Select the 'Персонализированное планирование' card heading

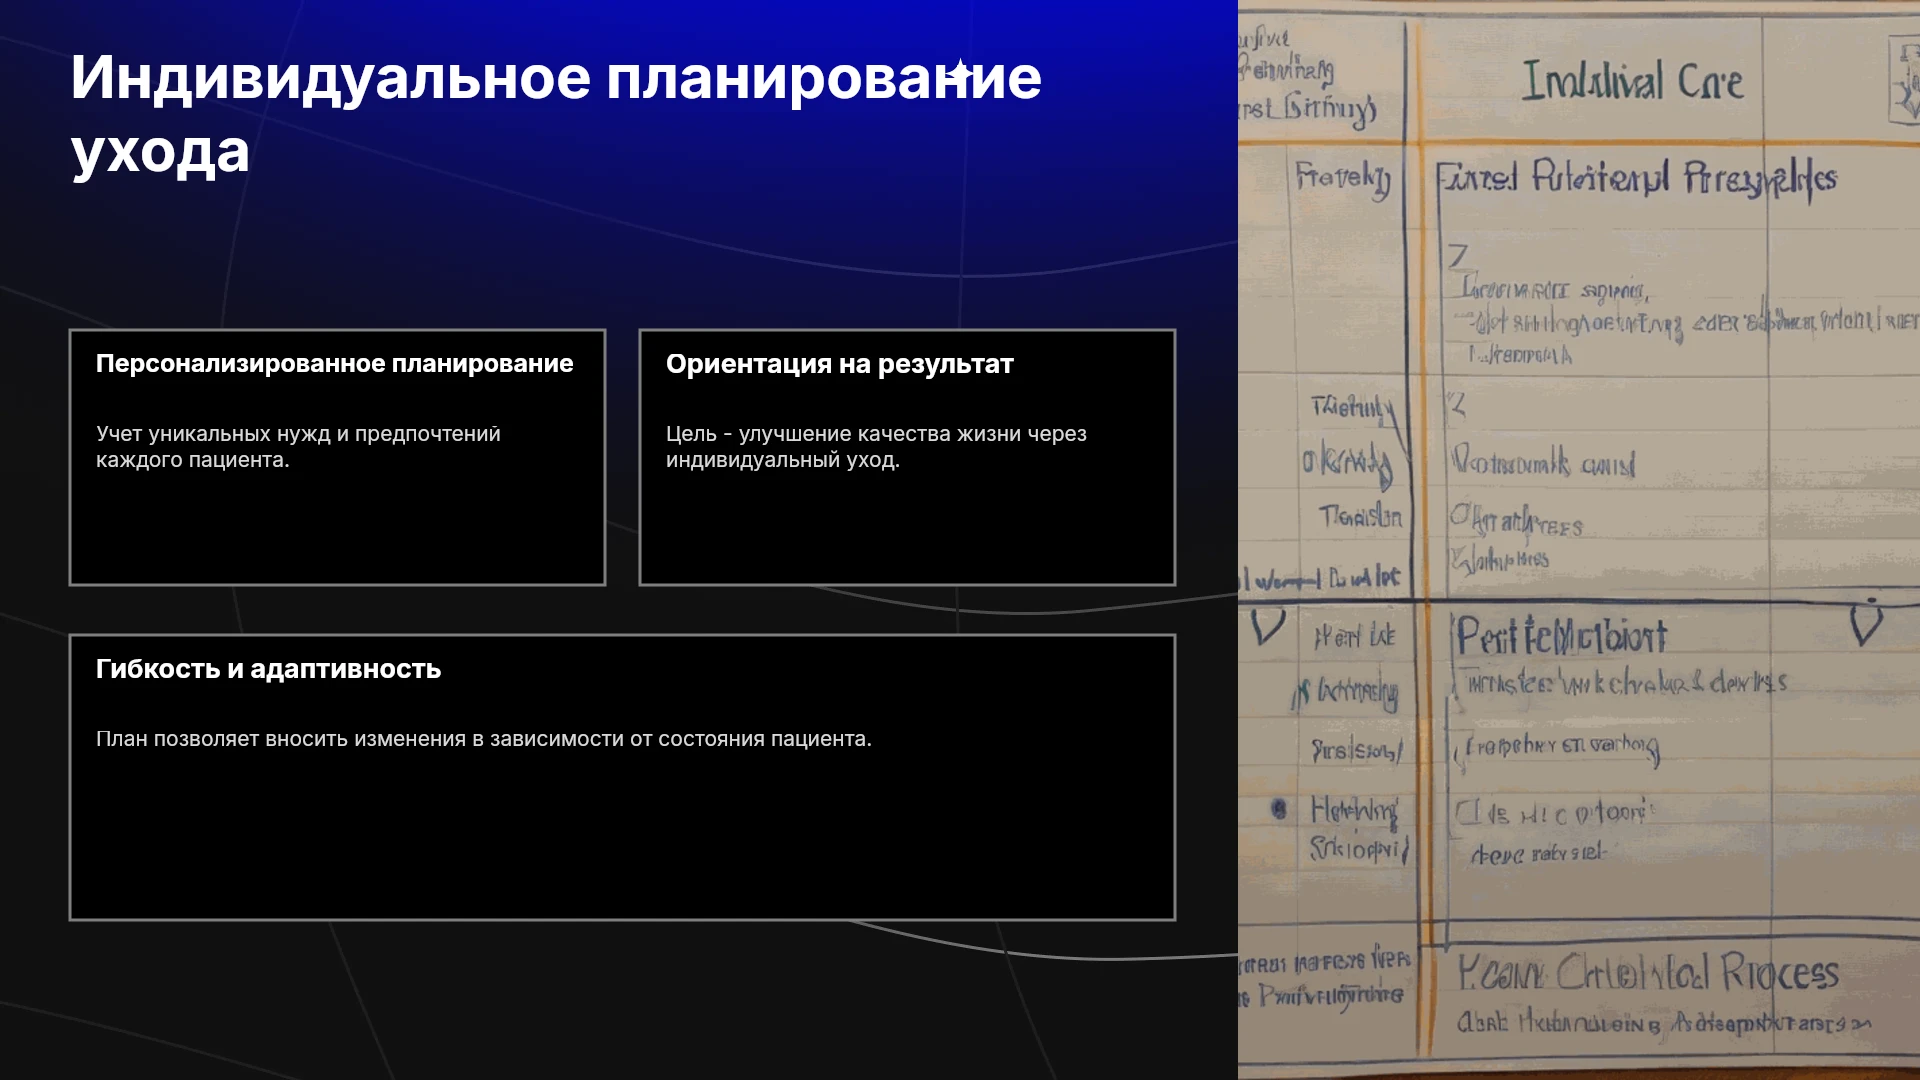[x=334, y=364]
